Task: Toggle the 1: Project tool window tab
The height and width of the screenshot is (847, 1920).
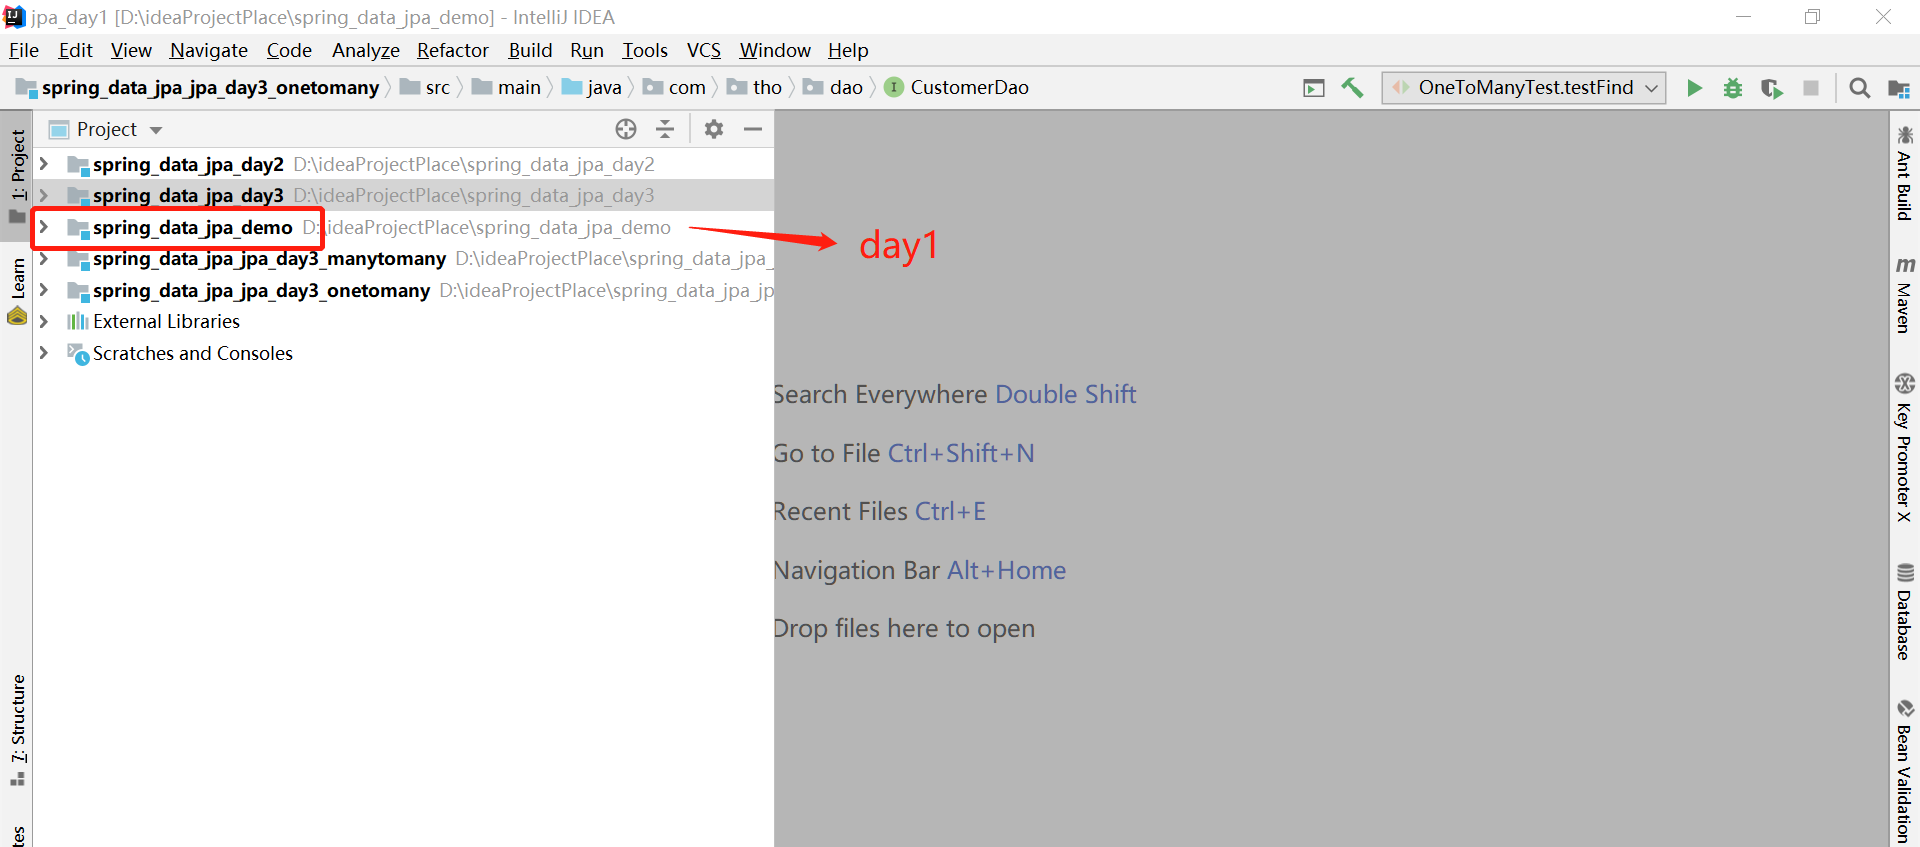Action: 17,176
